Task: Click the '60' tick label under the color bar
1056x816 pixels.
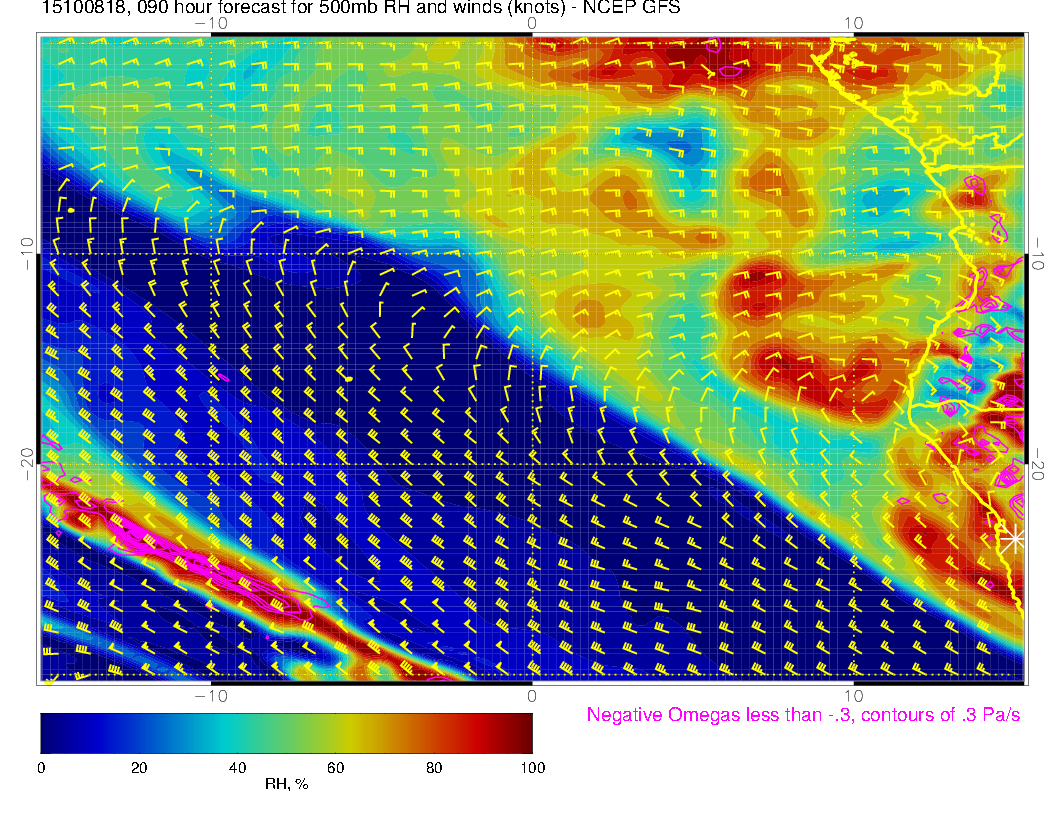Action: (335, 768)
